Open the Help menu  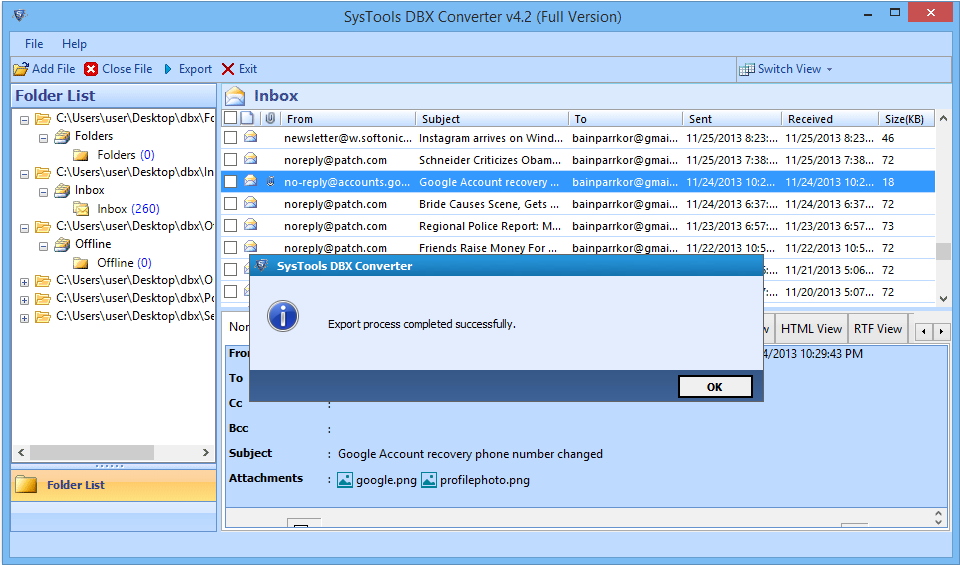pyautogui.click(x=74, y=44)
